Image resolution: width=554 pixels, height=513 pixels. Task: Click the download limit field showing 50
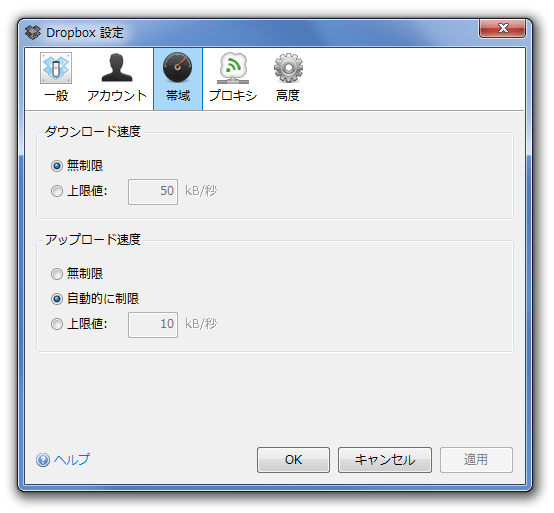(153, 191)
